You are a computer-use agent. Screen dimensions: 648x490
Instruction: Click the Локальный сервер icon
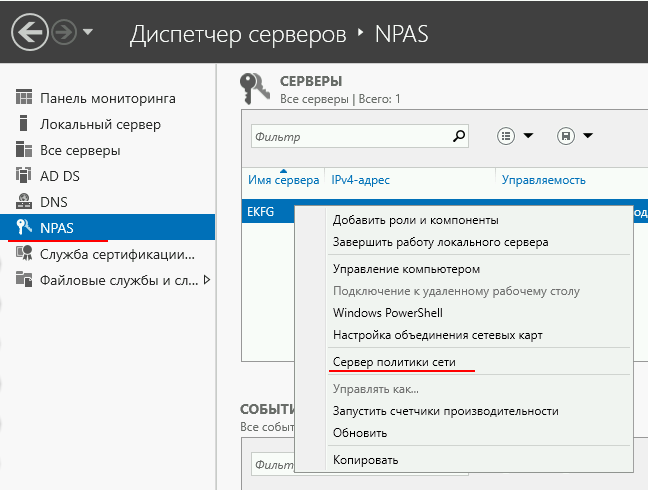pyautogui.click(x=25, y=124)
